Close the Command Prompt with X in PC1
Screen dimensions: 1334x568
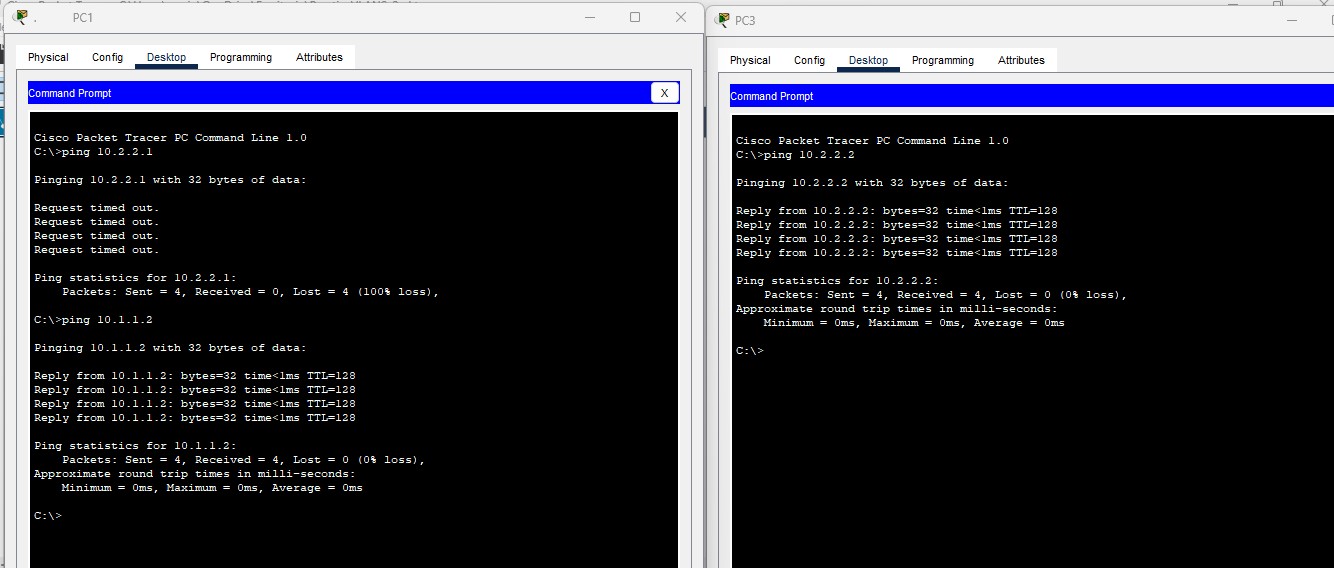664,92
